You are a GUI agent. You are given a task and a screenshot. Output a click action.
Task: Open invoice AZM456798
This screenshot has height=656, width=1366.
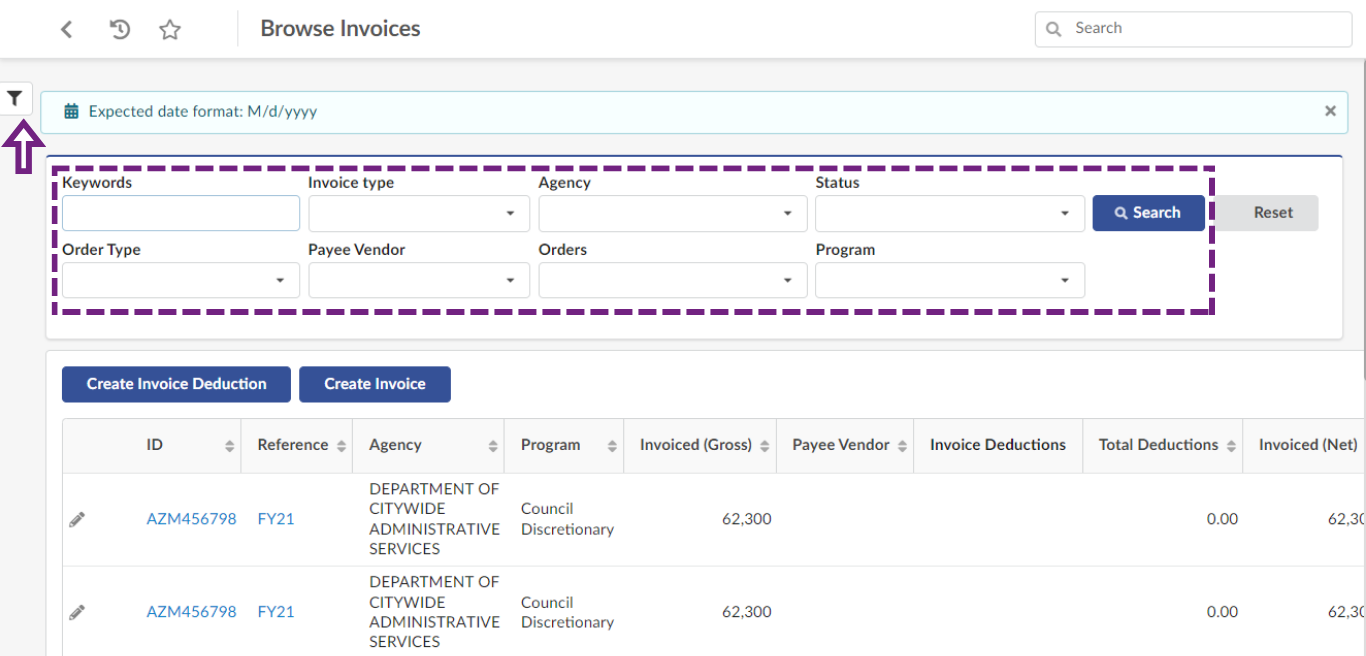(x=191, y=518)
